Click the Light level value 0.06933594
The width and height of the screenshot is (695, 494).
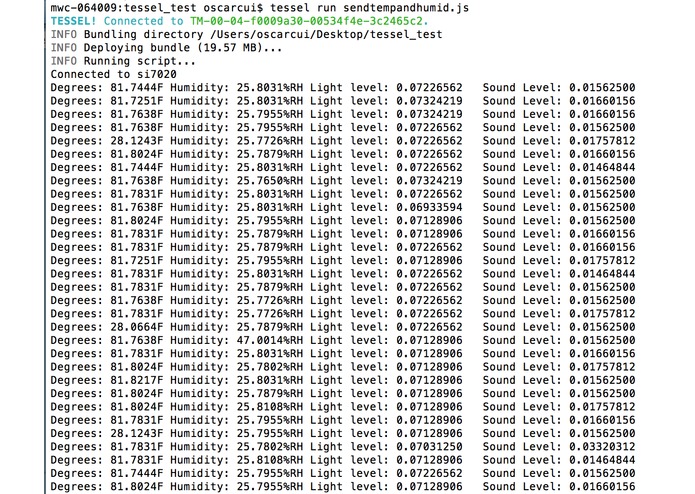pyautogui.click(x=429, y=207)
